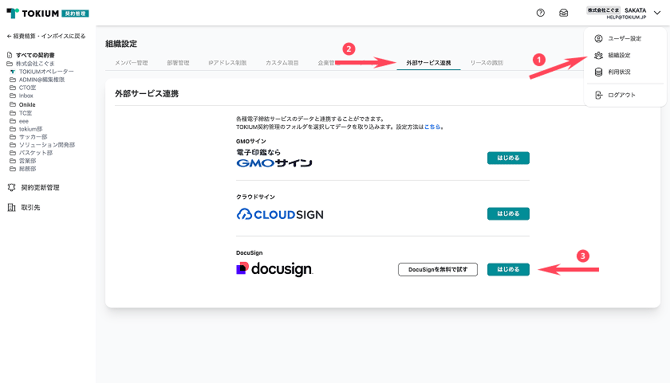Open the TC室 folder
Screen dimensions: 670x383
25,113
